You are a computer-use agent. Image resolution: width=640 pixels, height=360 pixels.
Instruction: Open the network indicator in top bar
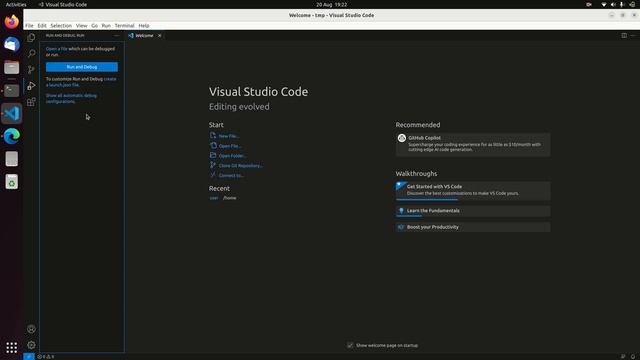pos(604,4)
